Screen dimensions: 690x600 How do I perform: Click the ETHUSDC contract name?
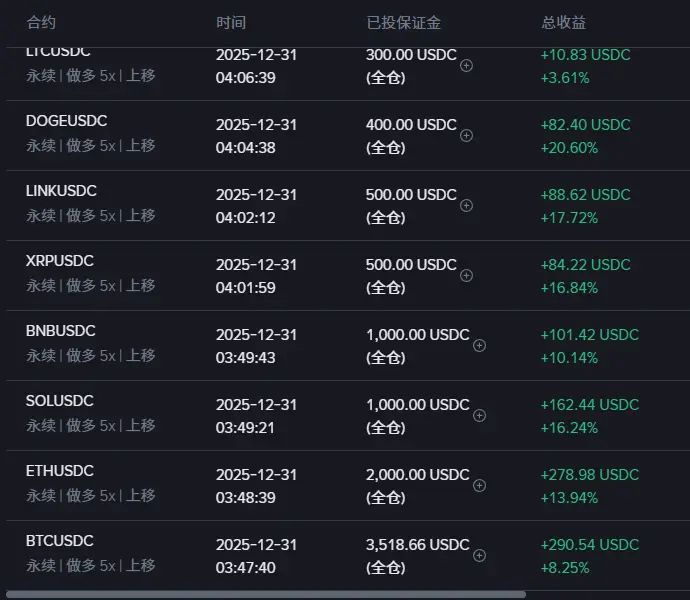click(60, 471)
